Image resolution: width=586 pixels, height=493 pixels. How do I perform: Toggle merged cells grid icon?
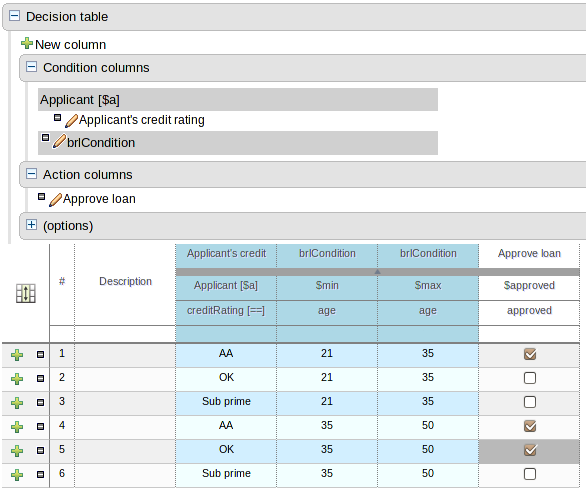point(26,293)
